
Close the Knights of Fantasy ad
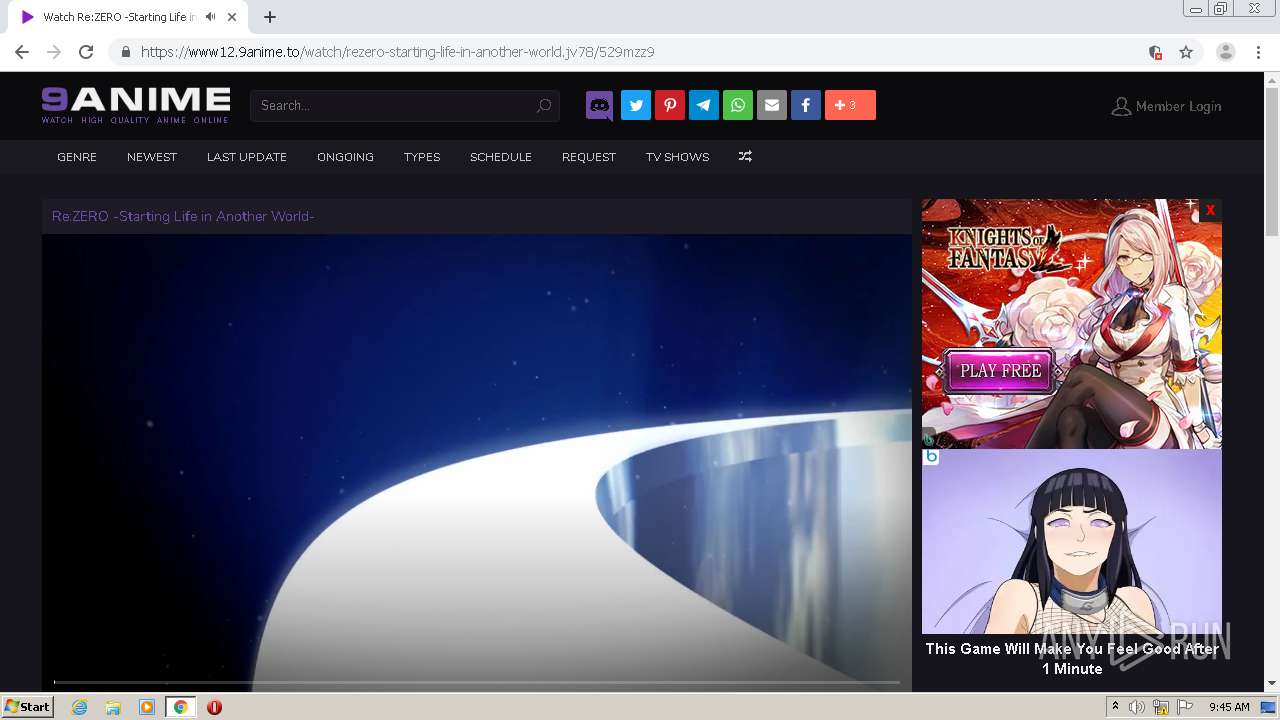(1210, 210)
